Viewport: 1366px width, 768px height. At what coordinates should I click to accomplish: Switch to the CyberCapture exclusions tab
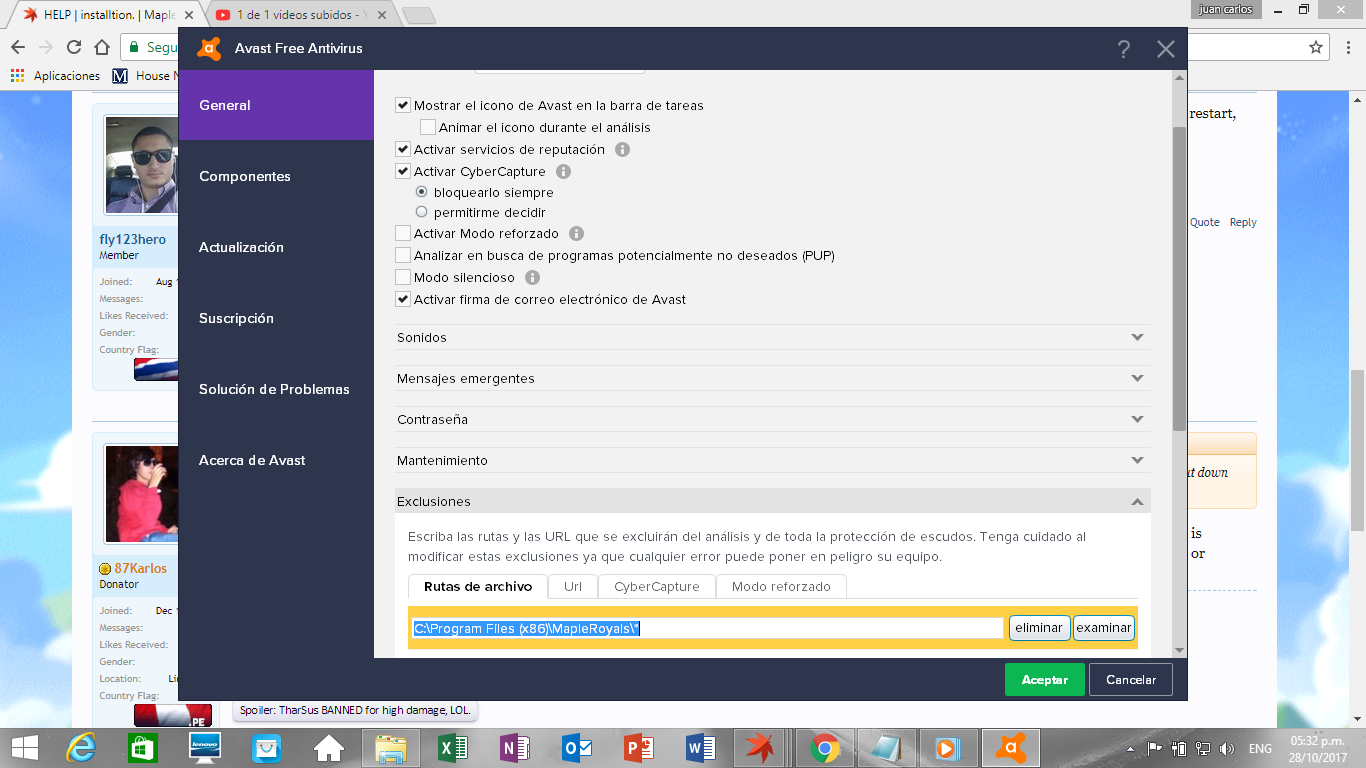click(x=656, y=587)
